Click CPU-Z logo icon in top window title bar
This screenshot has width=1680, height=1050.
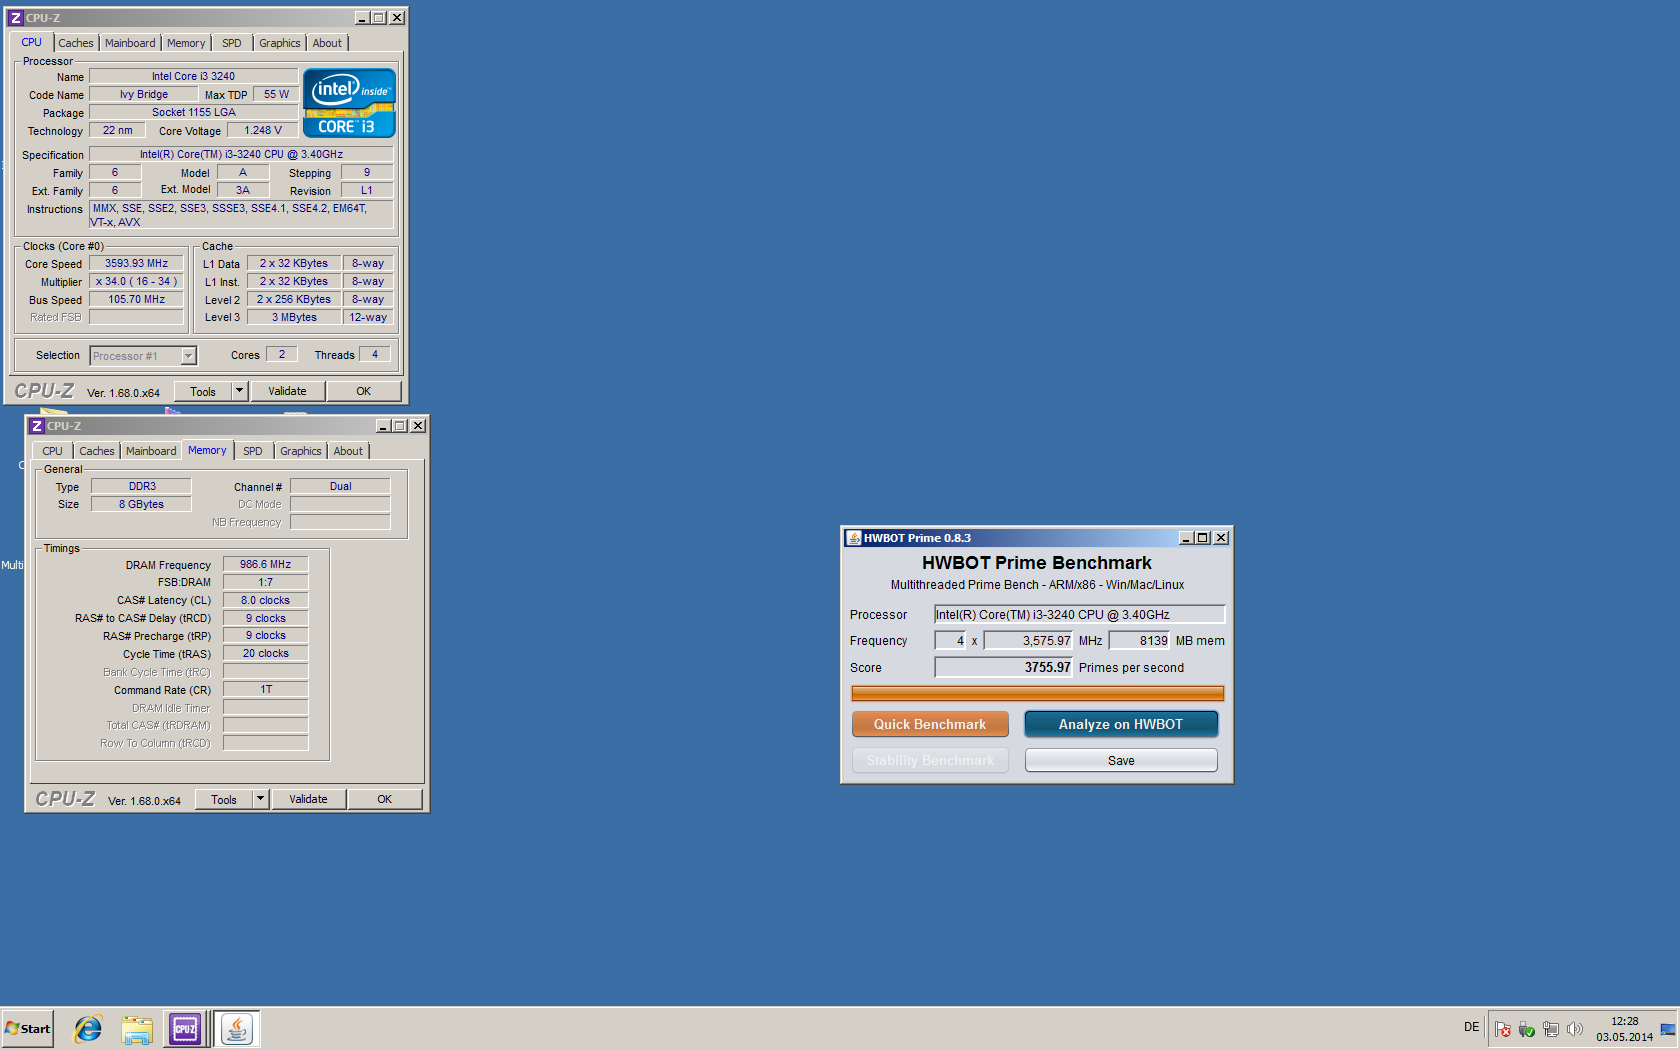15,18
